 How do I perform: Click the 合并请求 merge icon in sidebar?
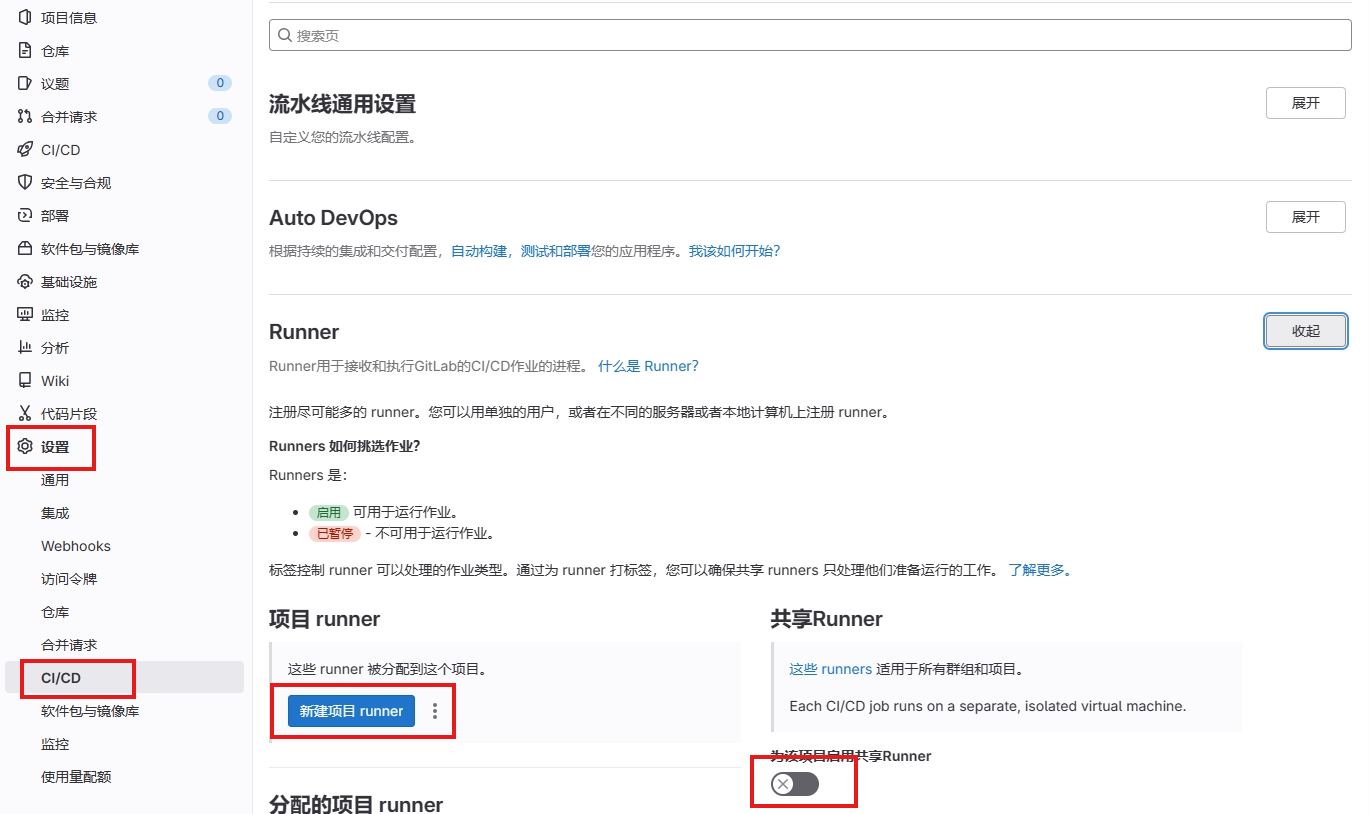coord(25,117)
